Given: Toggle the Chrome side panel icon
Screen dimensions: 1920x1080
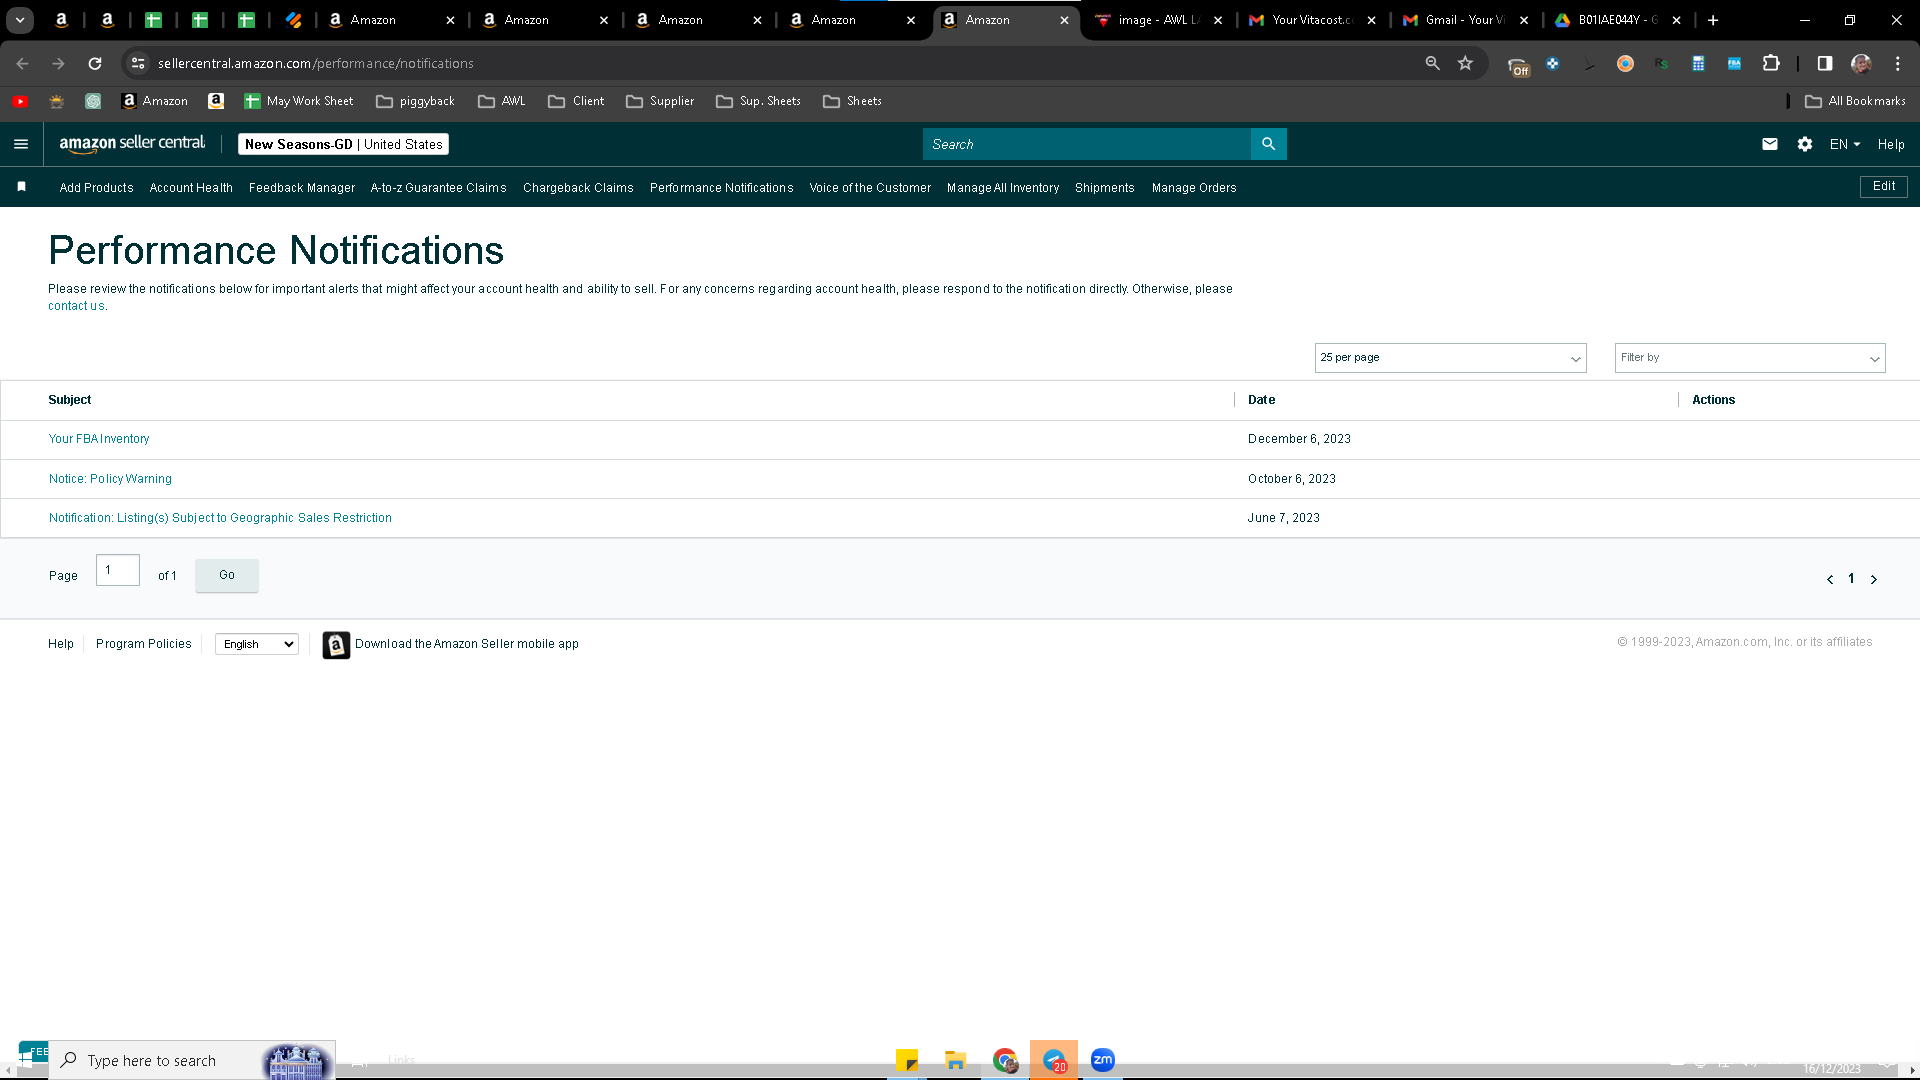Looking at the screenshot, I should point(1825,63).
